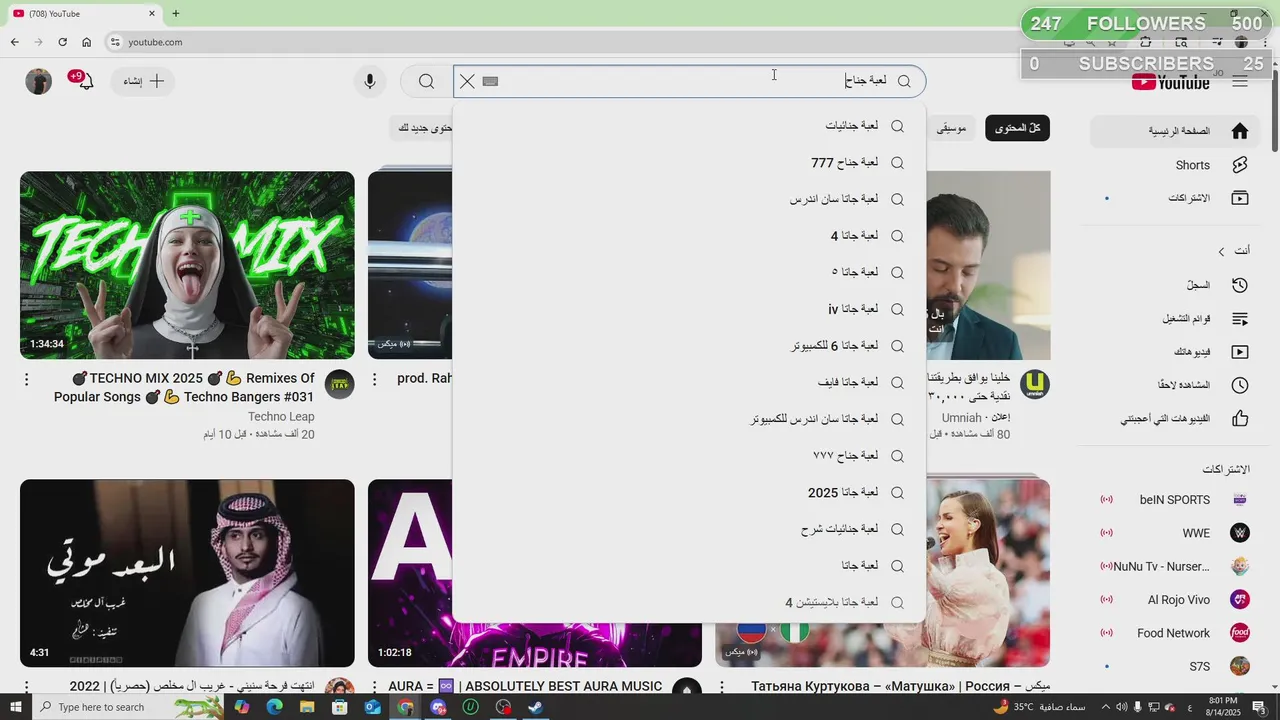Image resolution: width=1280 pixels, height=720 pixels.
Task: Open the WWE channel subscription
Action: 1177,533
